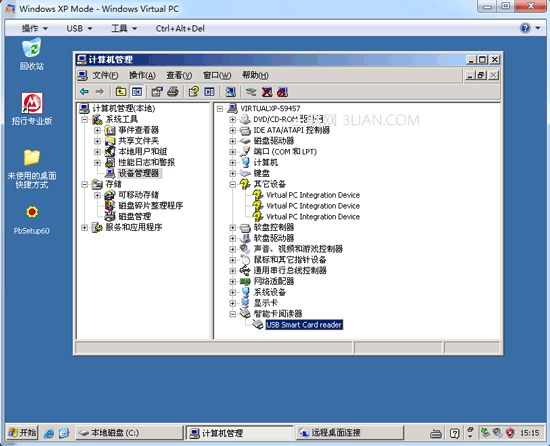Switch to 远程桌面连接 taskbar button
Viewport: 550px width, 446px height.
[x=350, y=433]
